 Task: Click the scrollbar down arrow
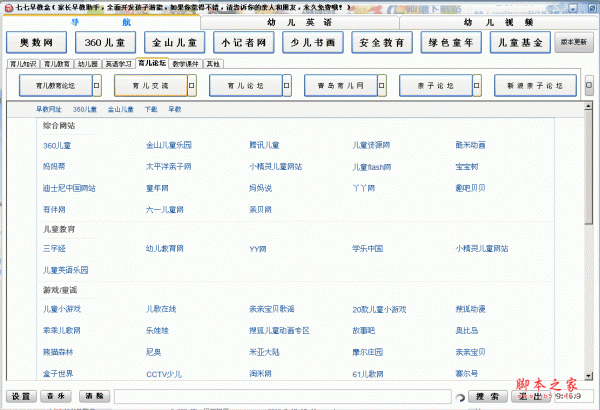pos(589,376)
